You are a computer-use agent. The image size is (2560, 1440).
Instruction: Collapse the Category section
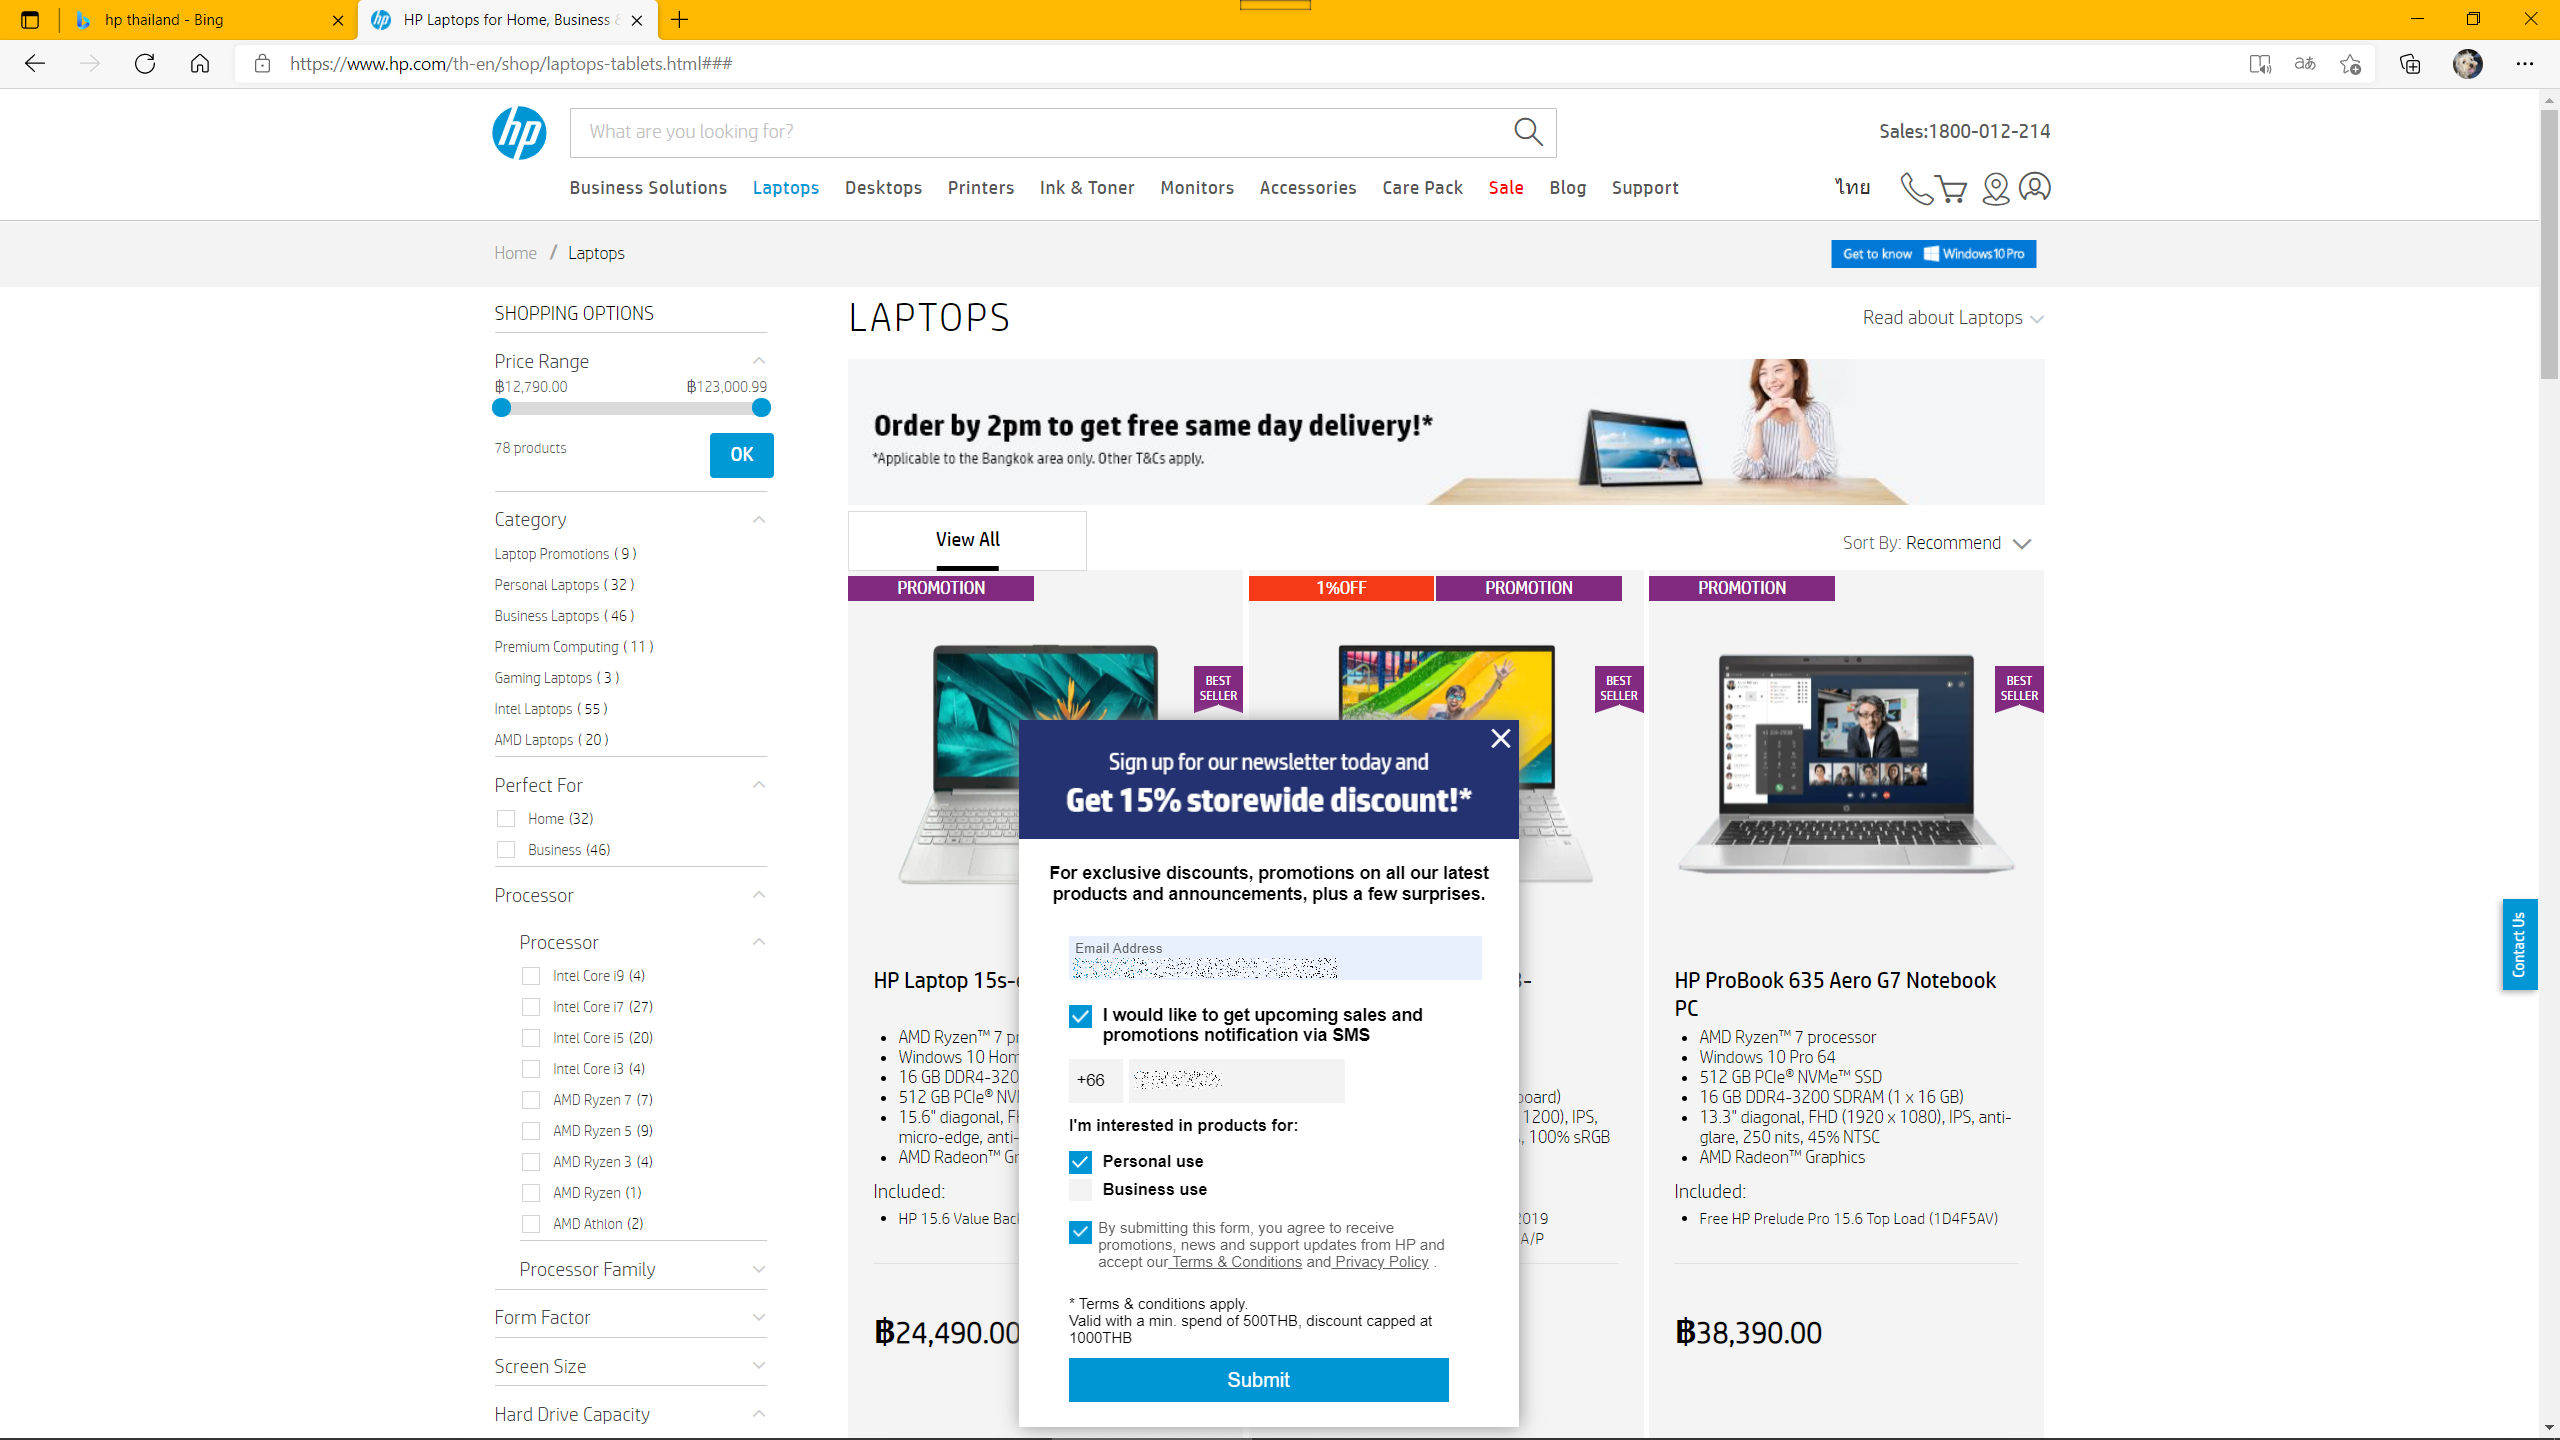coord(759,520)
